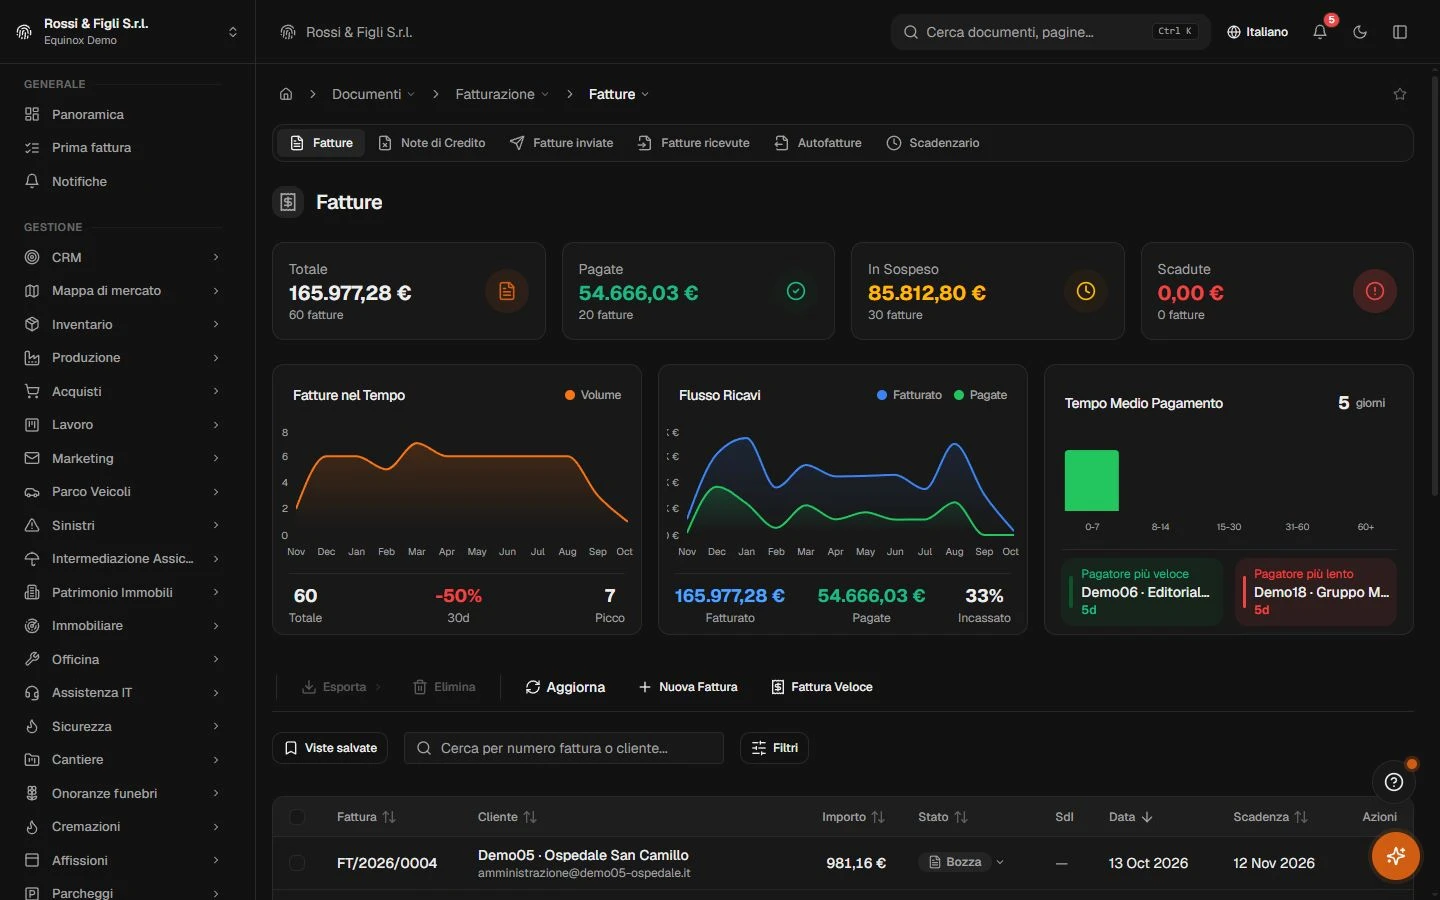Toggle the Fatturato legend in Flusso Ricavi
Screen dimensions: 1440x900
pos(909,395)
